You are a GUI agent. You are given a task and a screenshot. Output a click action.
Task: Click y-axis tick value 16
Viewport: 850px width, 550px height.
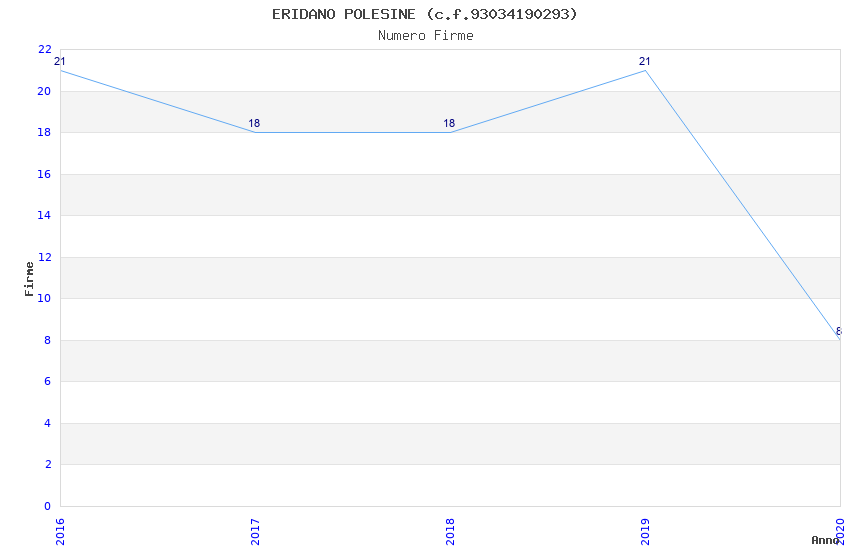pyautogui.click(x=44, y=174)
